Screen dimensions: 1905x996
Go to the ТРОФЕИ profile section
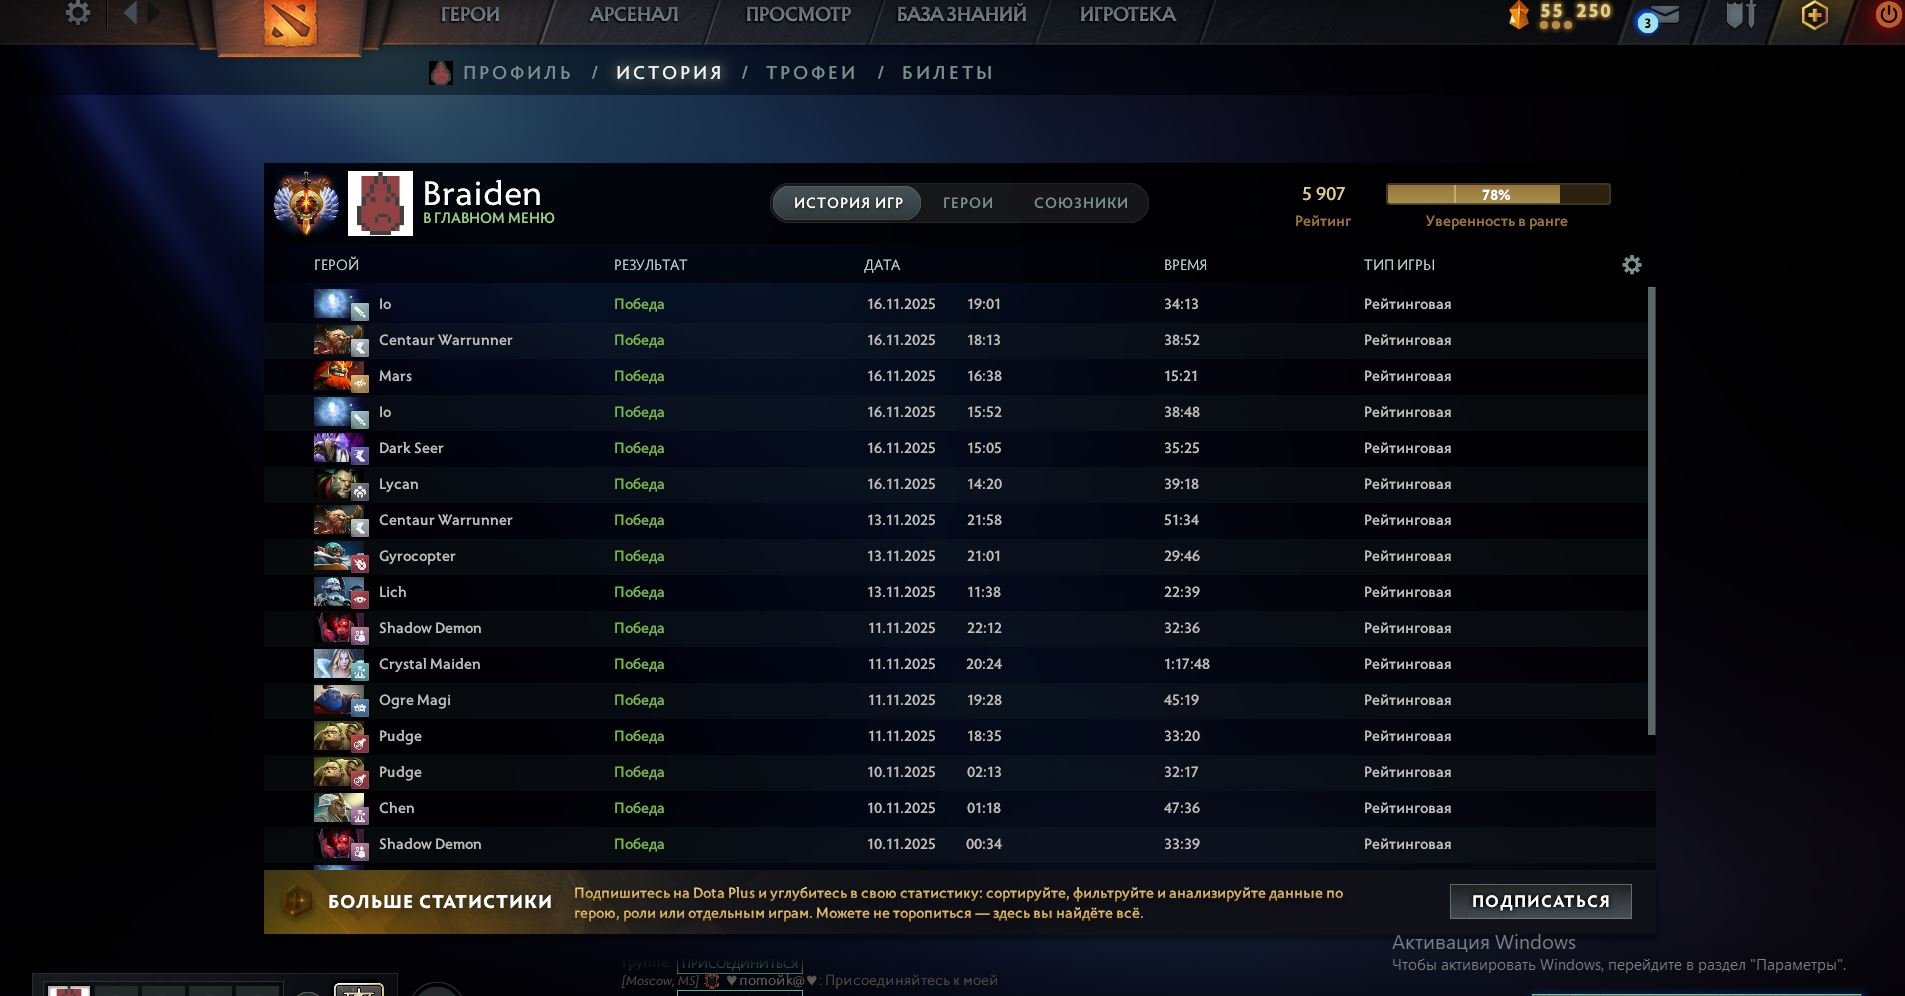tap(811, 73)
